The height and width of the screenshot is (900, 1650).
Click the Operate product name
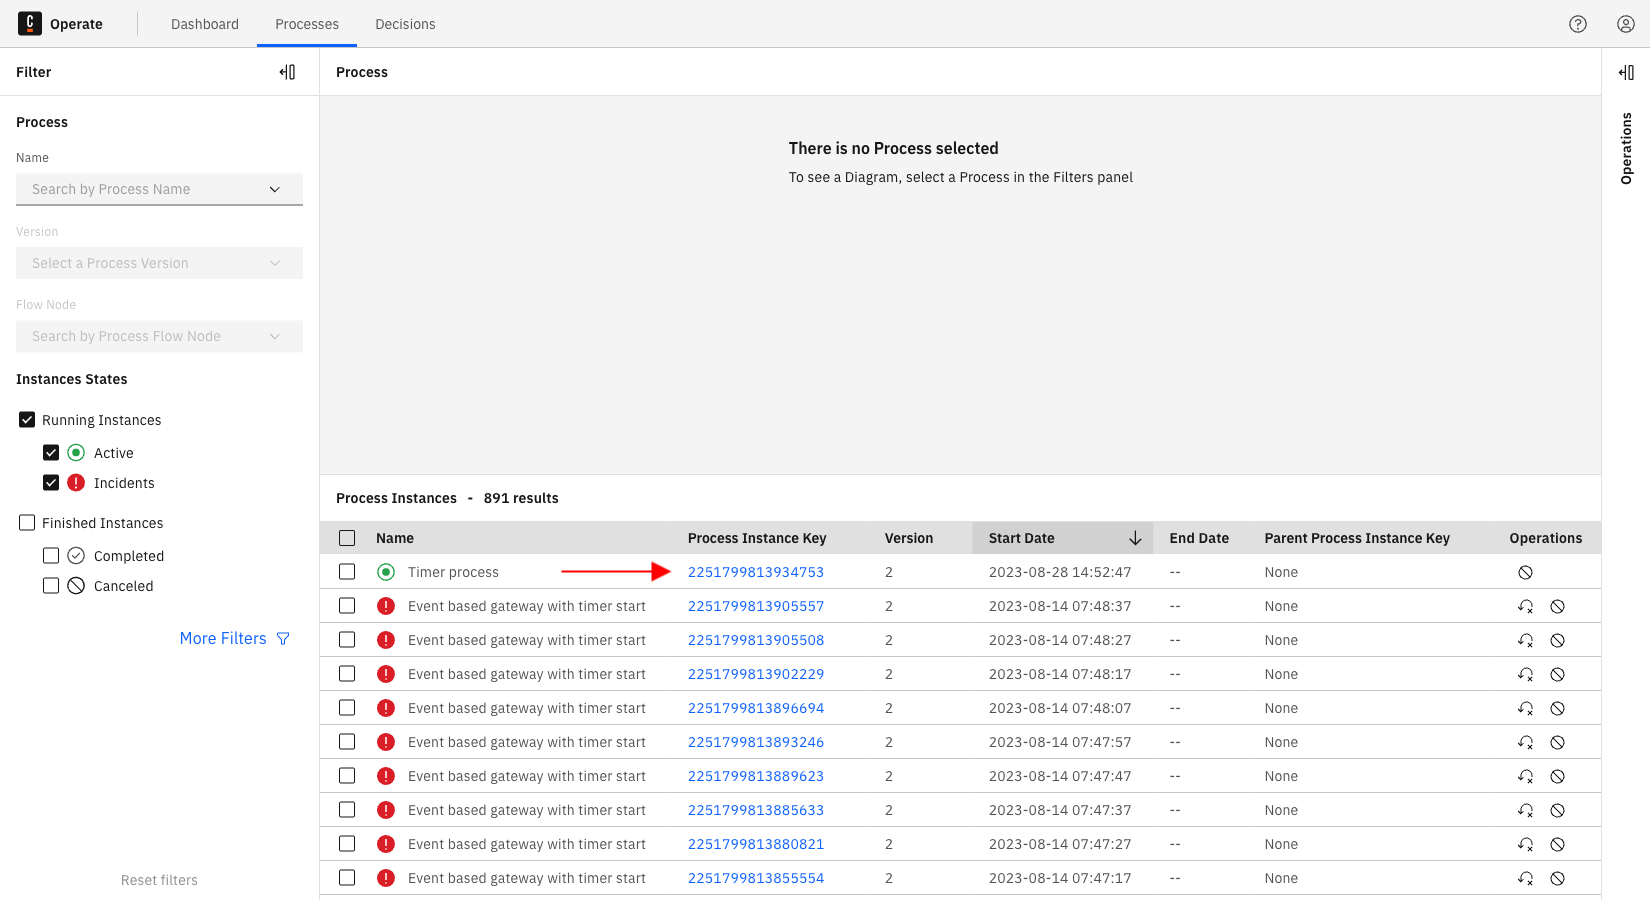point(76,24)
